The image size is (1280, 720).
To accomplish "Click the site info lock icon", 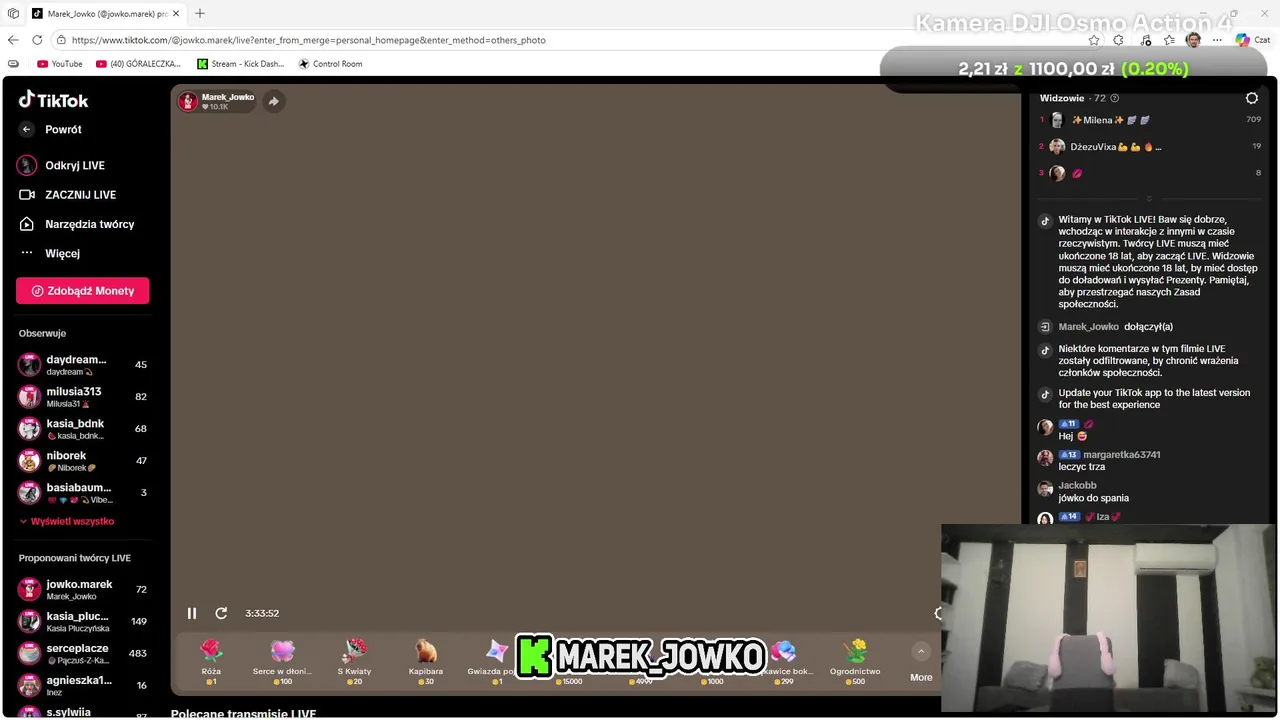I will coord(61,40).
